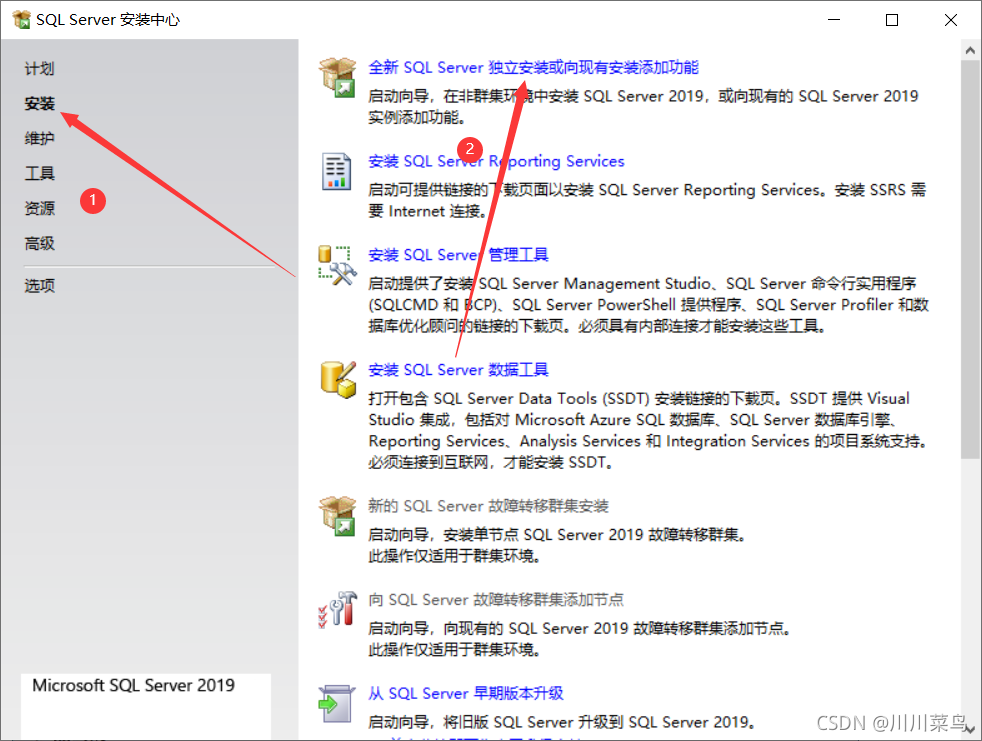Click 向 SQL Server 故障转移群集添加节点 link

pos(496,599)
